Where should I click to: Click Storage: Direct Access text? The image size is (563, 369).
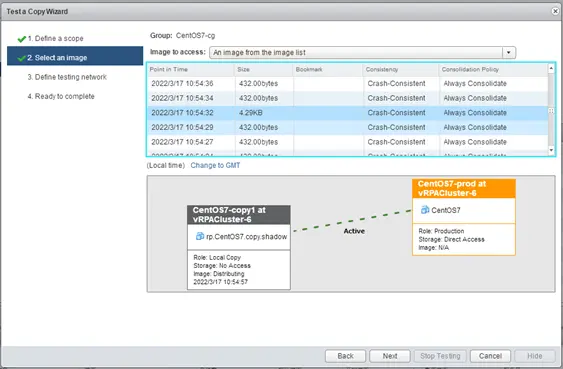click(x=451, y=239)
